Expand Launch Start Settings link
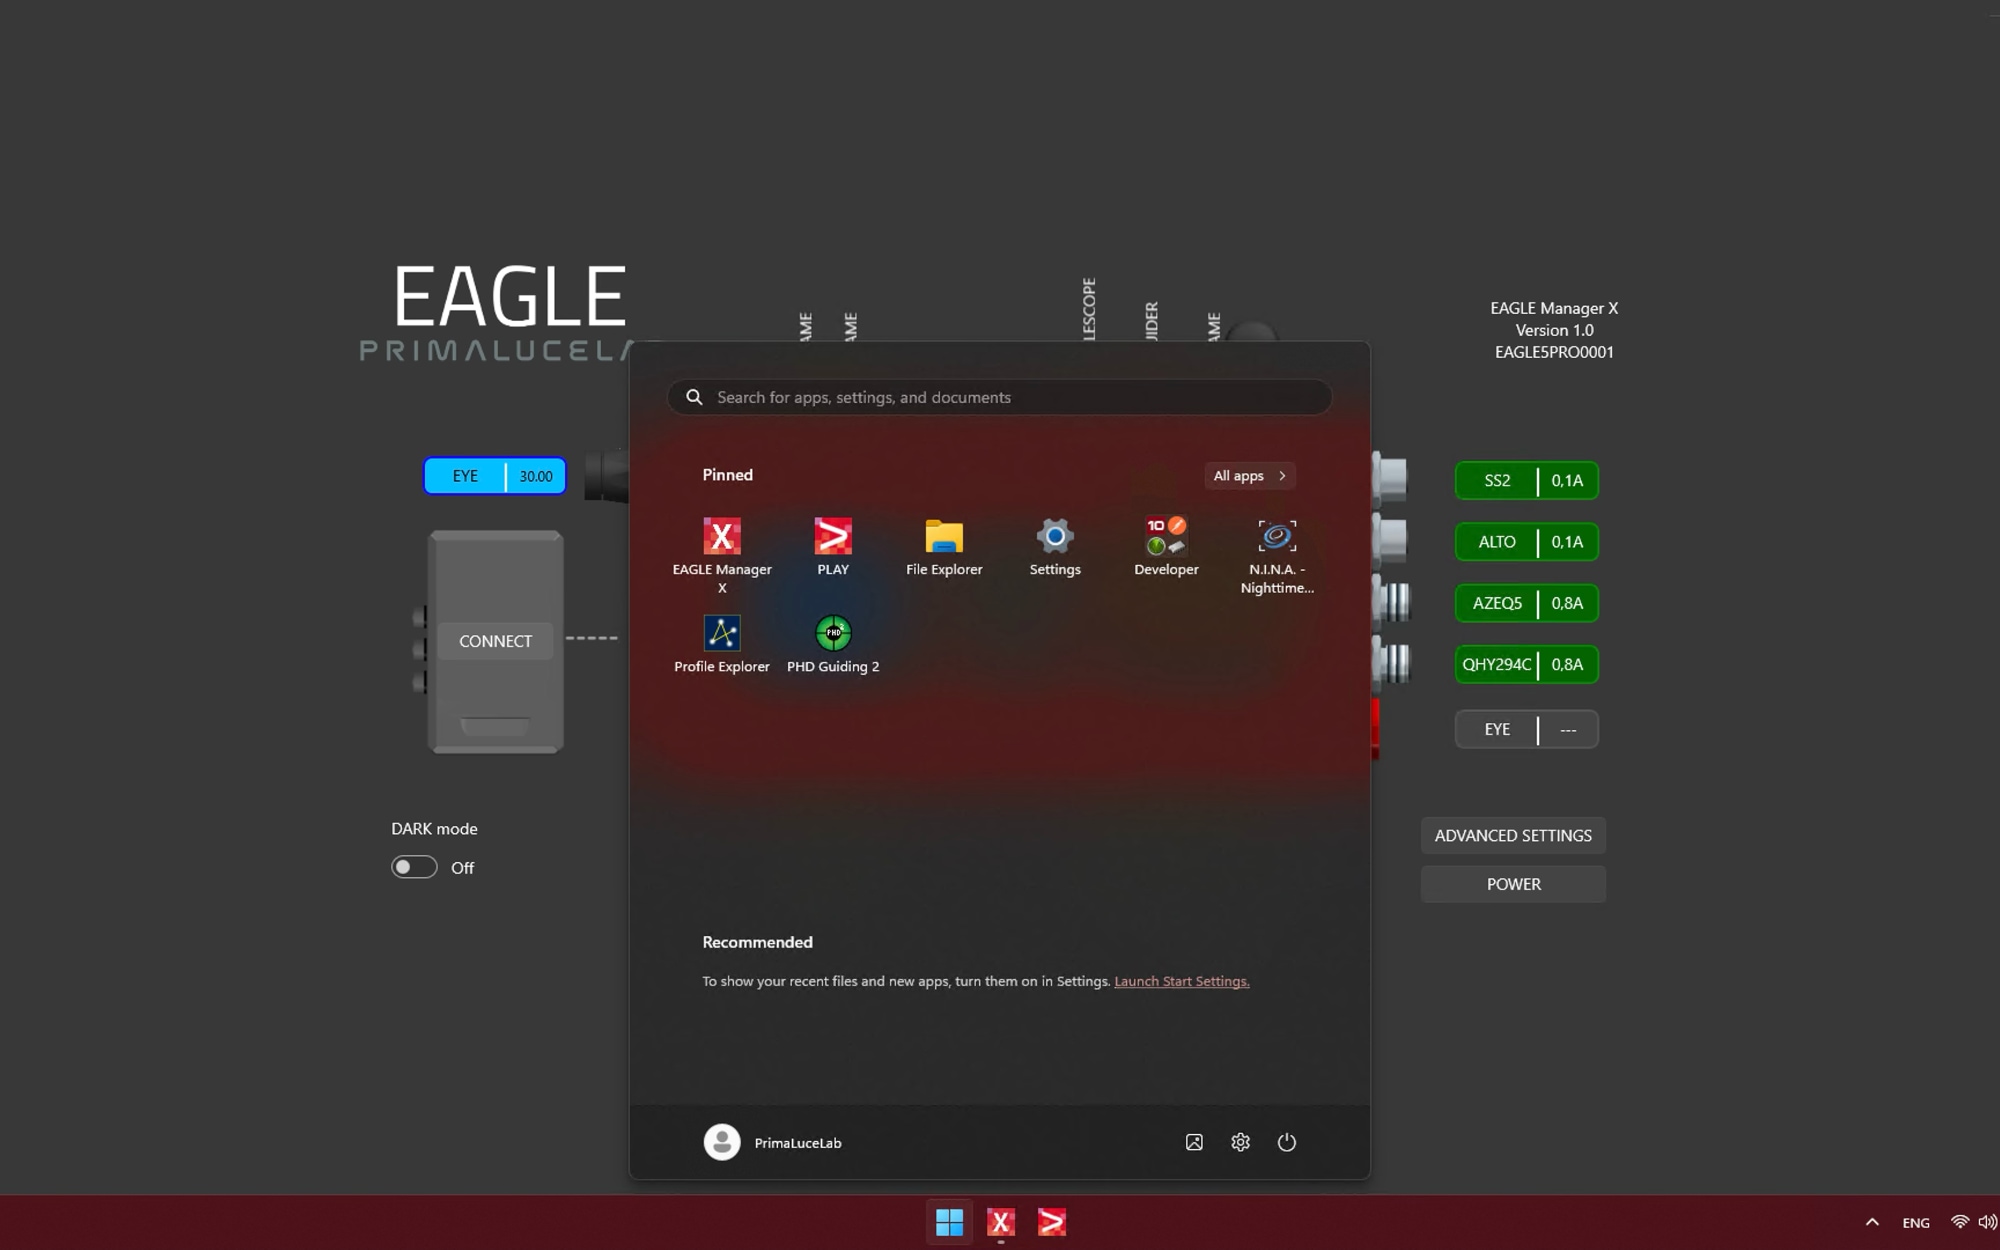 [1179, 981]
